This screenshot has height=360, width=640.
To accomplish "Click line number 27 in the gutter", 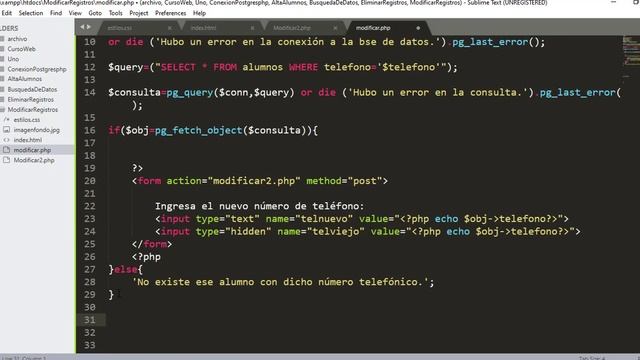I will click(90, 269).
